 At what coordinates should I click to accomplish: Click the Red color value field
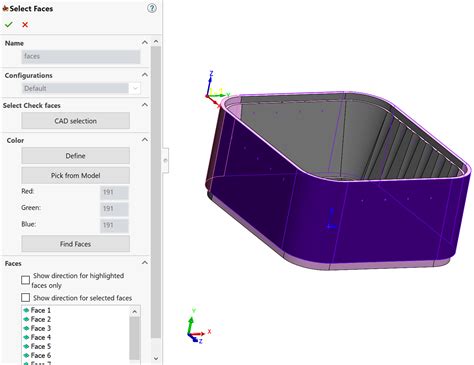114,192
